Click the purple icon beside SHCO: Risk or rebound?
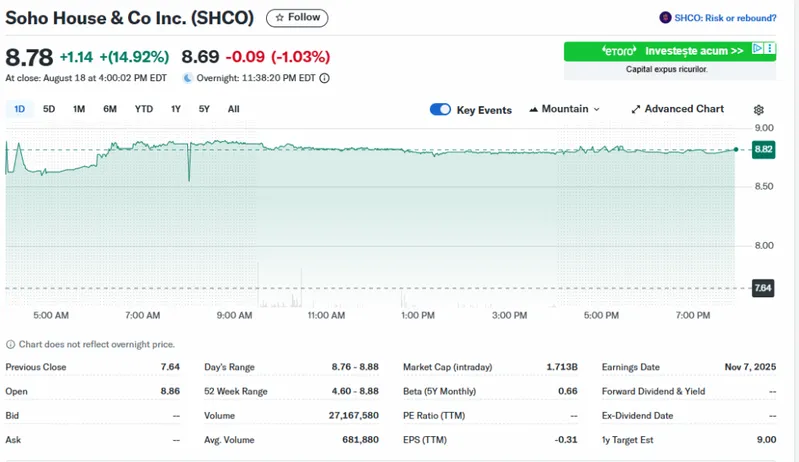Viewport: 799px width, 462px height. 665,18
